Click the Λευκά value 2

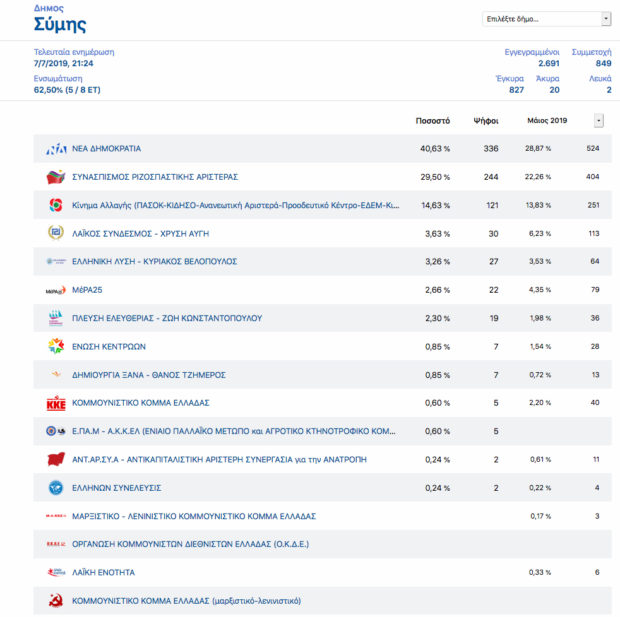tap(609, 90)
